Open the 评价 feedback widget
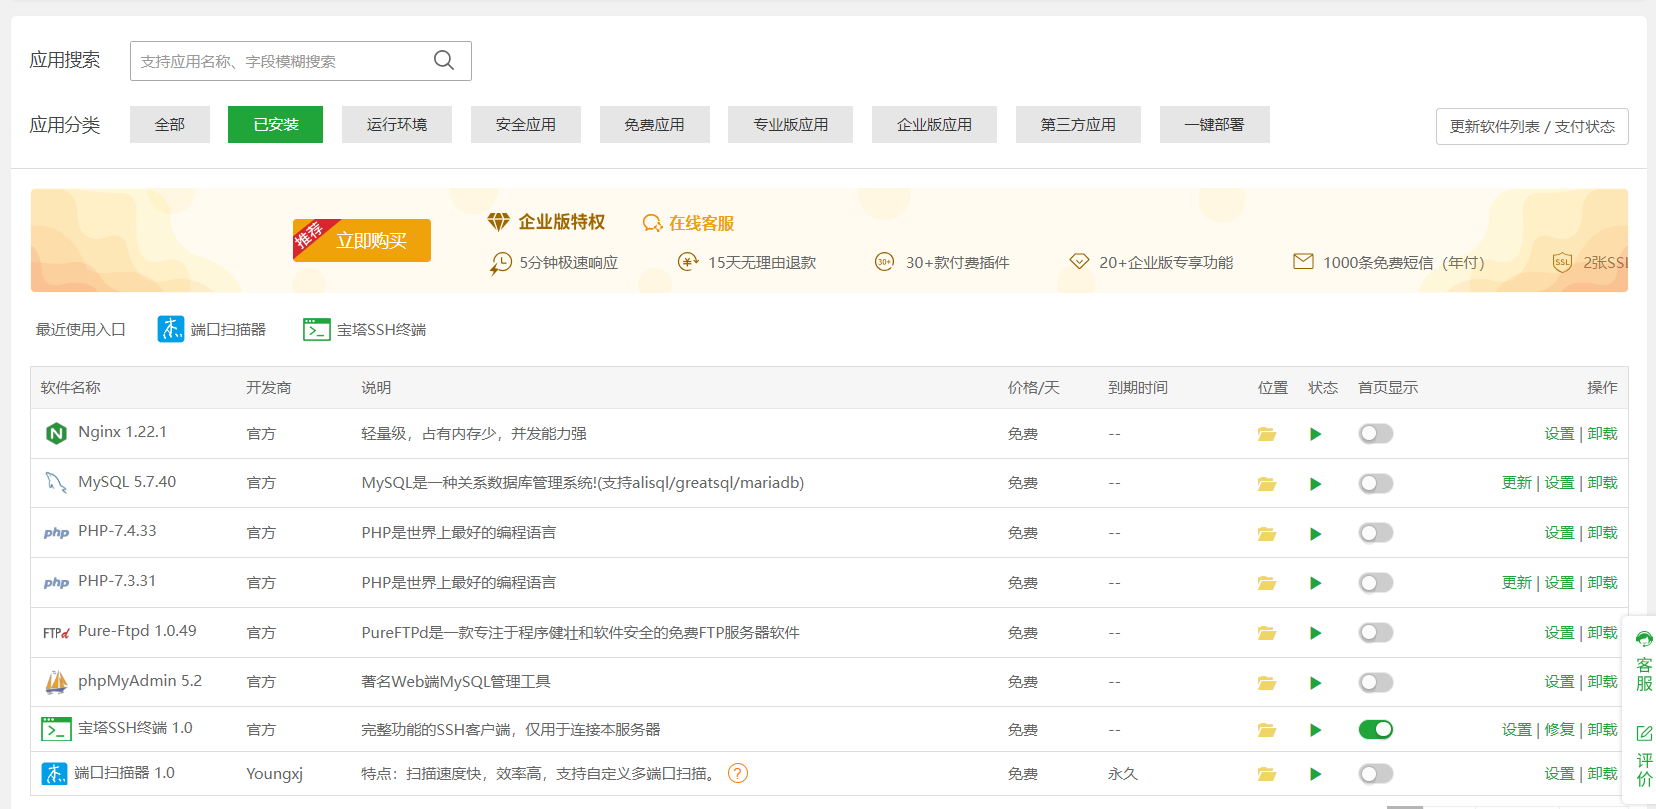 click(1644, 756)
